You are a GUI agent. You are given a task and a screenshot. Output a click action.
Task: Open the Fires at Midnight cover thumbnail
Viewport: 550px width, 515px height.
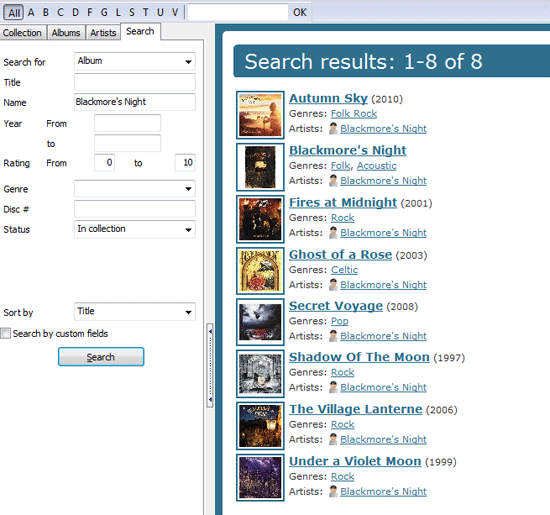click(260, 219)
